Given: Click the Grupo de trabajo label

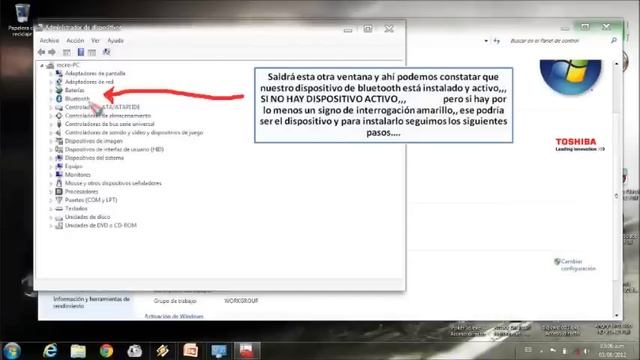Looking at the screenshot, I should (x=175, y=301).
